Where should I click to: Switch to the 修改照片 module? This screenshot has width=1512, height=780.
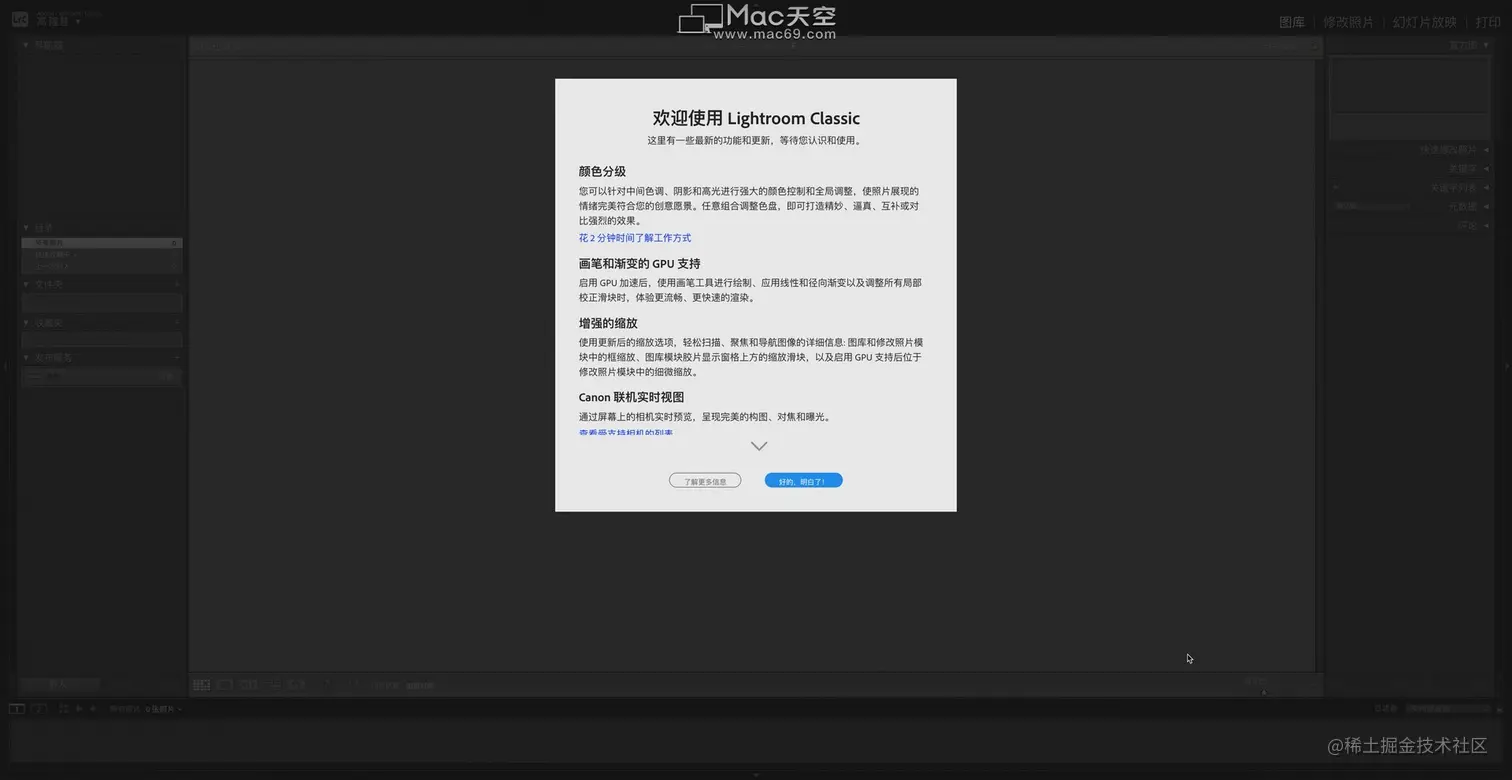[x=1348, y=22]
